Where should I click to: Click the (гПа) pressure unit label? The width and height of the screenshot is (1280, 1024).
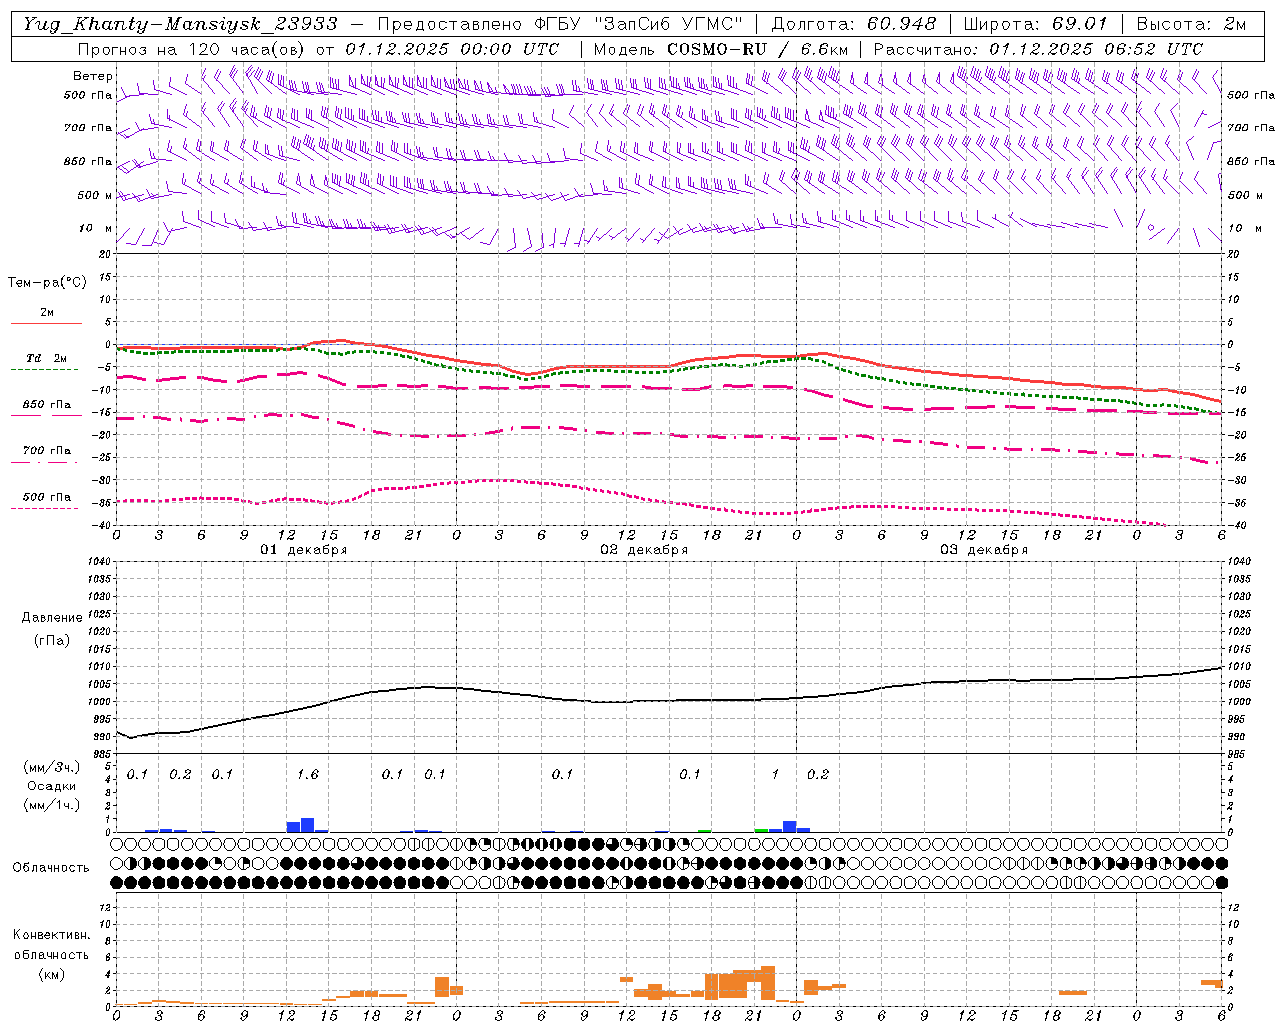tap(52, 640)
